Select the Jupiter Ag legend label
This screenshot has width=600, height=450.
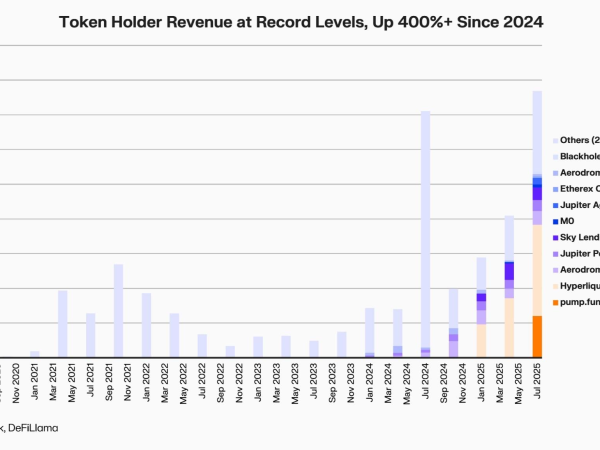(580, 205)
